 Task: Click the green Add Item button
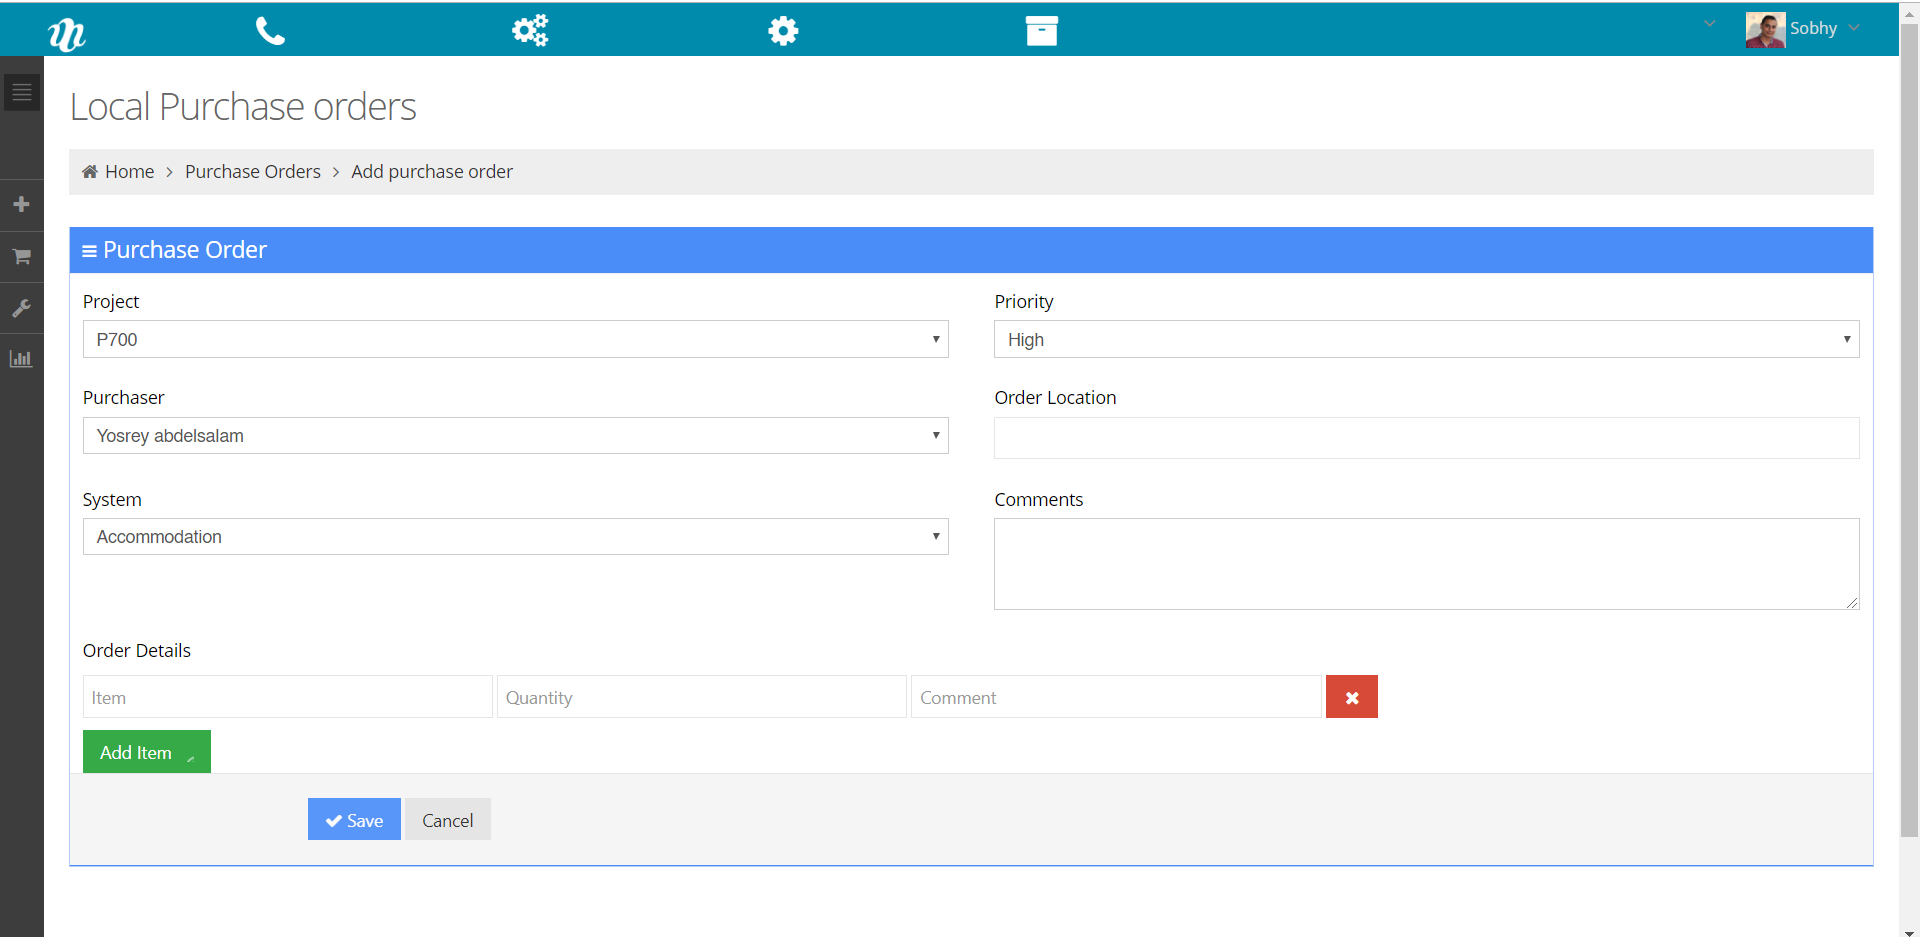click(x=146, y=752)
